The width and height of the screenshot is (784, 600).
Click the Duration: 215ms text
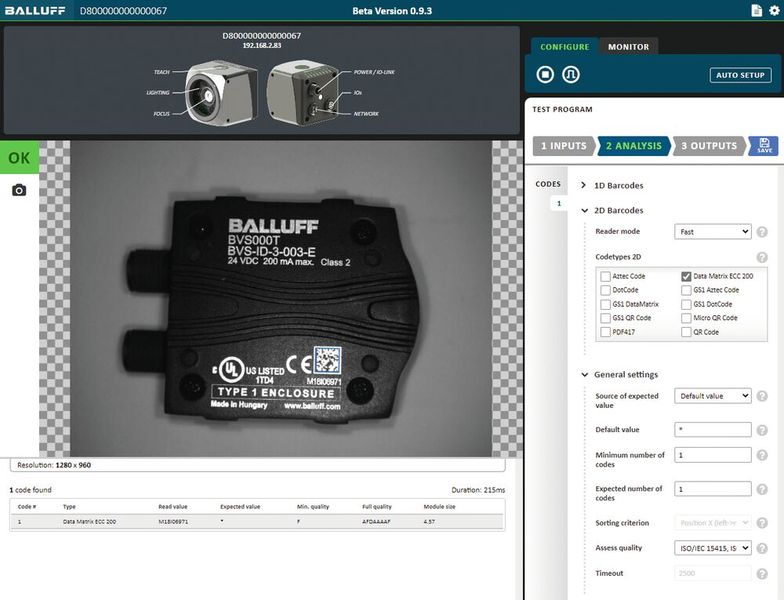tap(478, 490)
